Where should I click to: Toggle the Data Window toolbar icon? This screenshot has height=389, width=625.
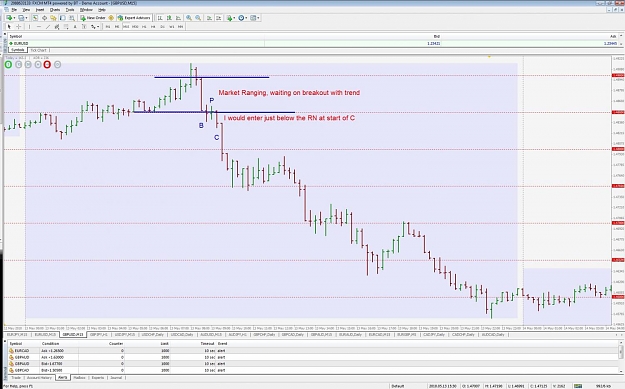coord(44,18)
